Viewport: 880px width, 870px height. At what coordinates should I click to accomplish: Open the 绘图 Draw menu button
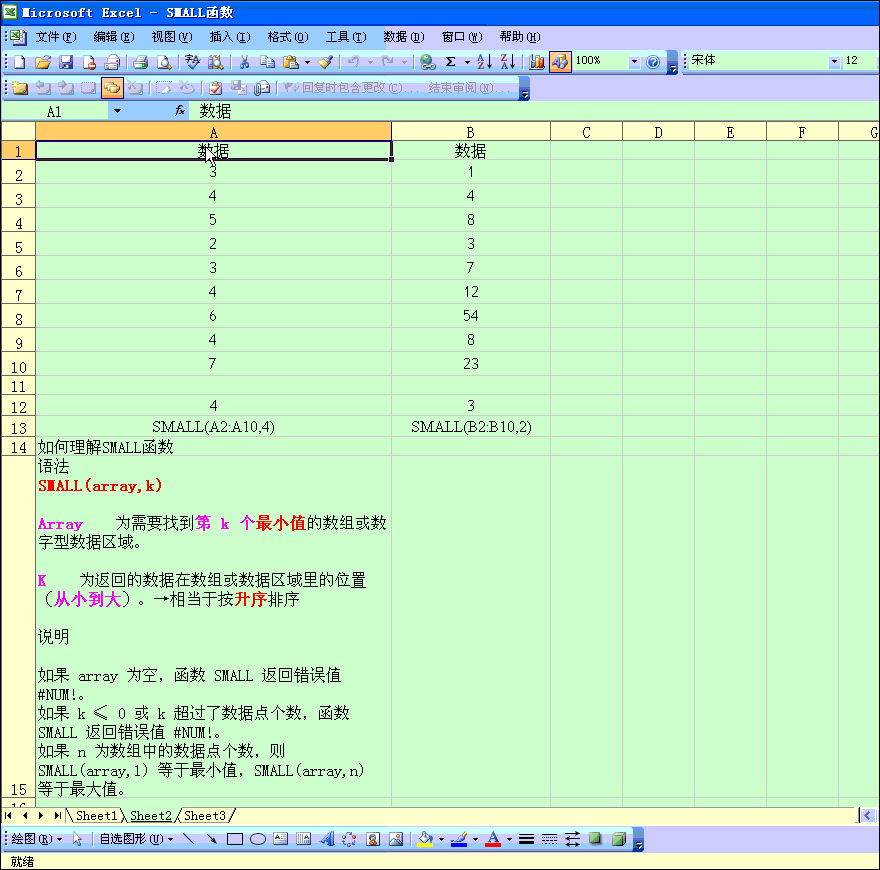coord(36,839)
